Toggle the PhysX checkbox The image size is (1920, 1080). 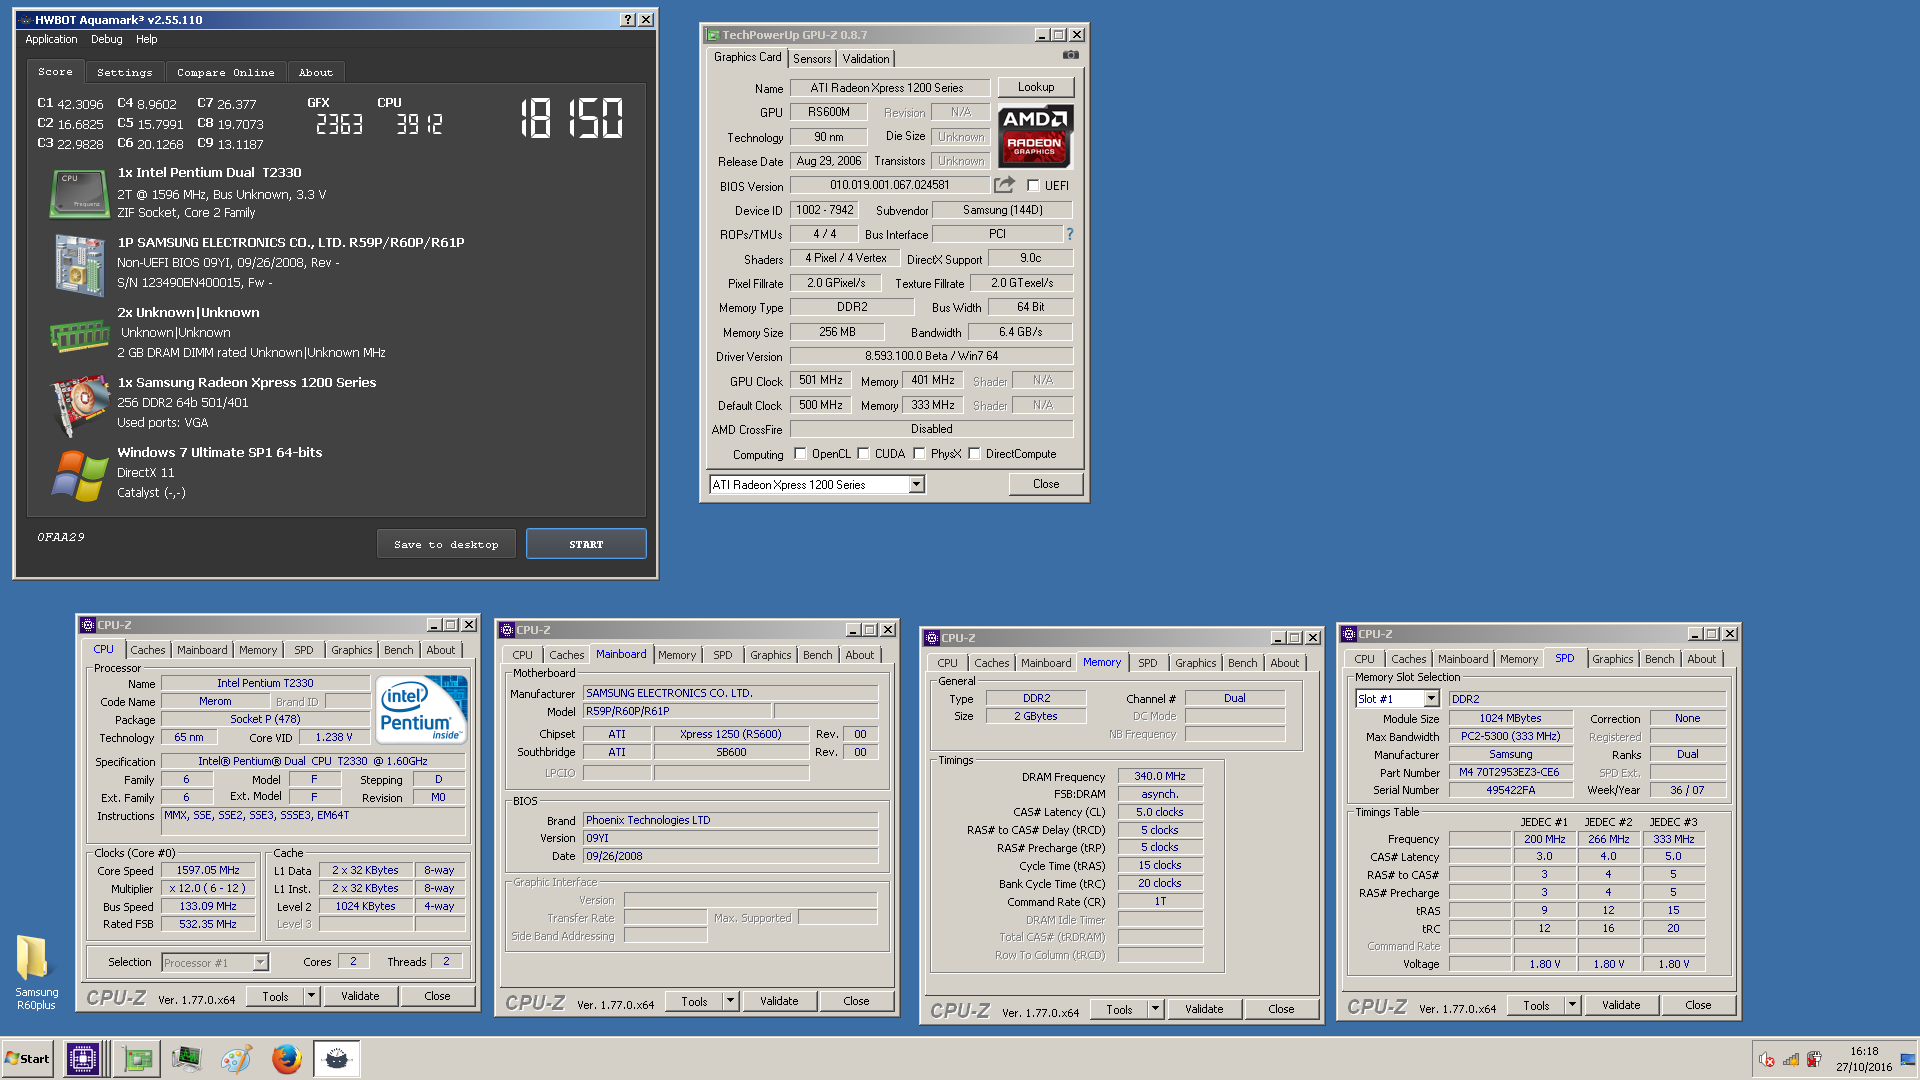(919, 454)
